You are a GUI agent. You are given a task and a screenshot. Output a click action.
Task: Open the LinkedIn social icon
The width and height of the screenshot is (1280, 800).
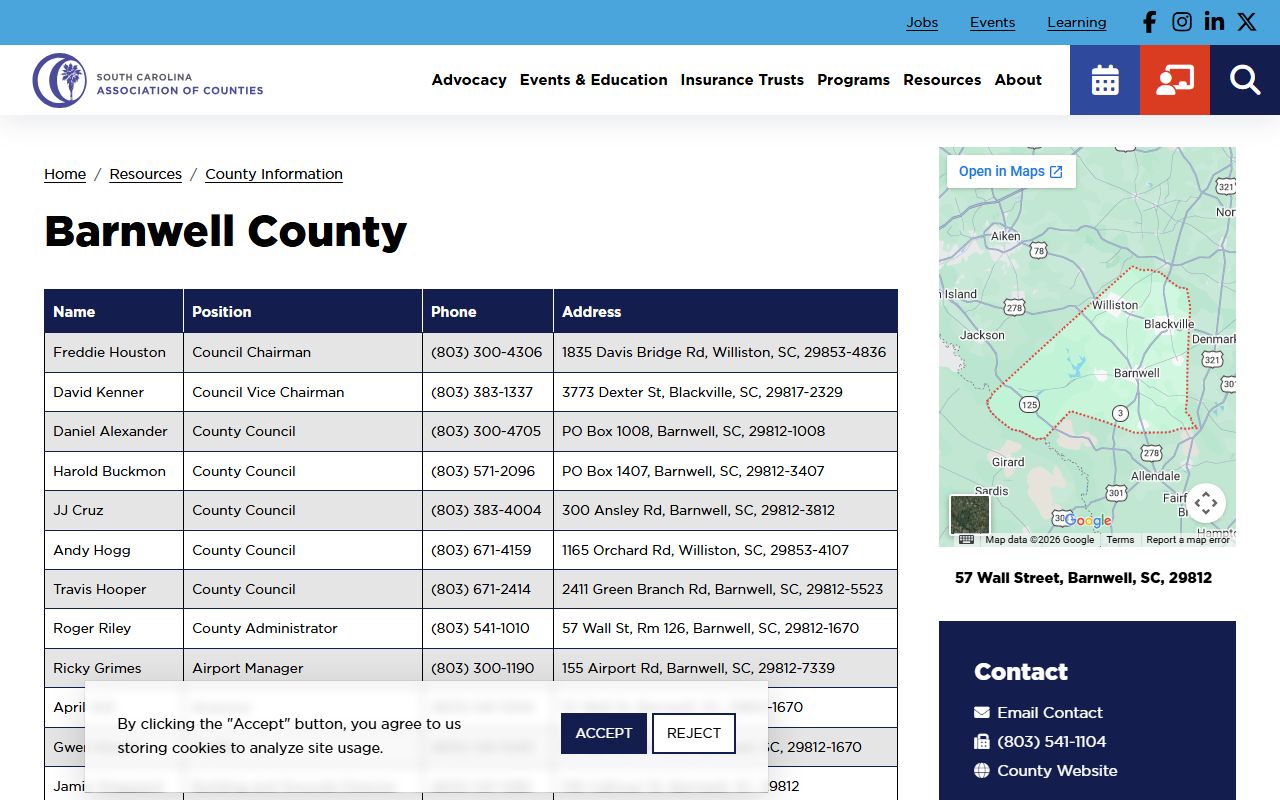[1214, 22]
